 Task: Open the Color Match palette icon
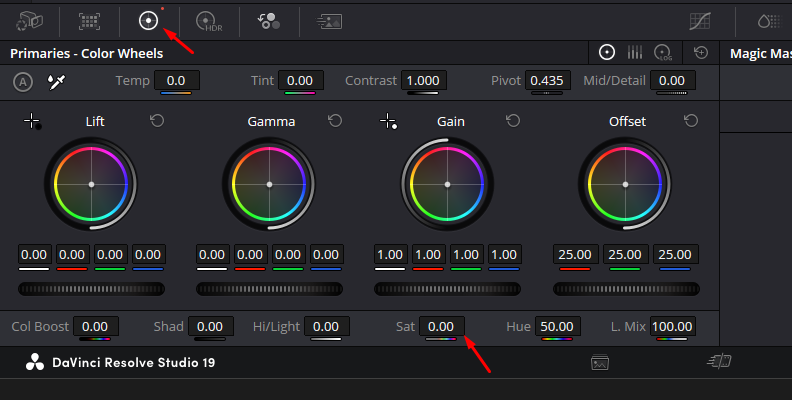[89, 21]
